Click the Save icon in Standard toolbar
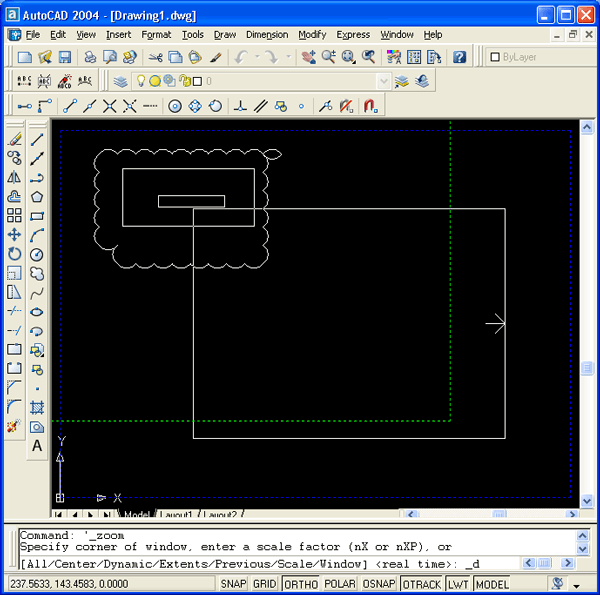Image resolution: width=600 pixels, height=595 pixels. click(x=66, y=57)
